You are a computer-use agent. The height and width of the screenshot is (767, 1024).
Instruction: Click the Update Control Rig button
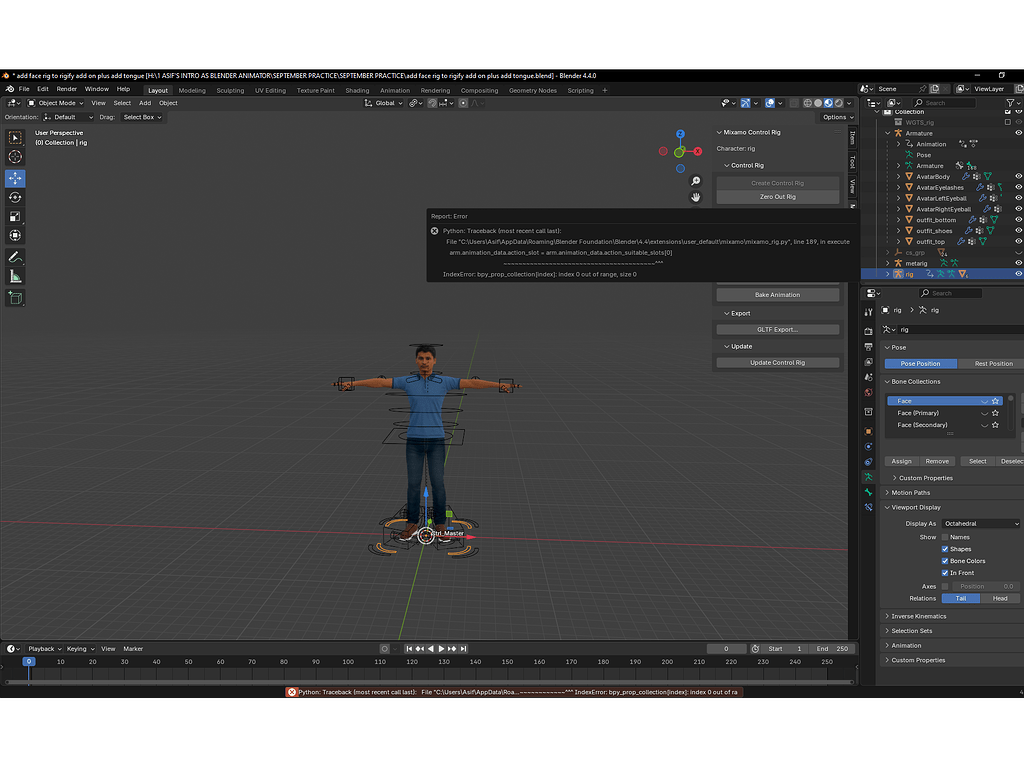(x=778, y=363)
